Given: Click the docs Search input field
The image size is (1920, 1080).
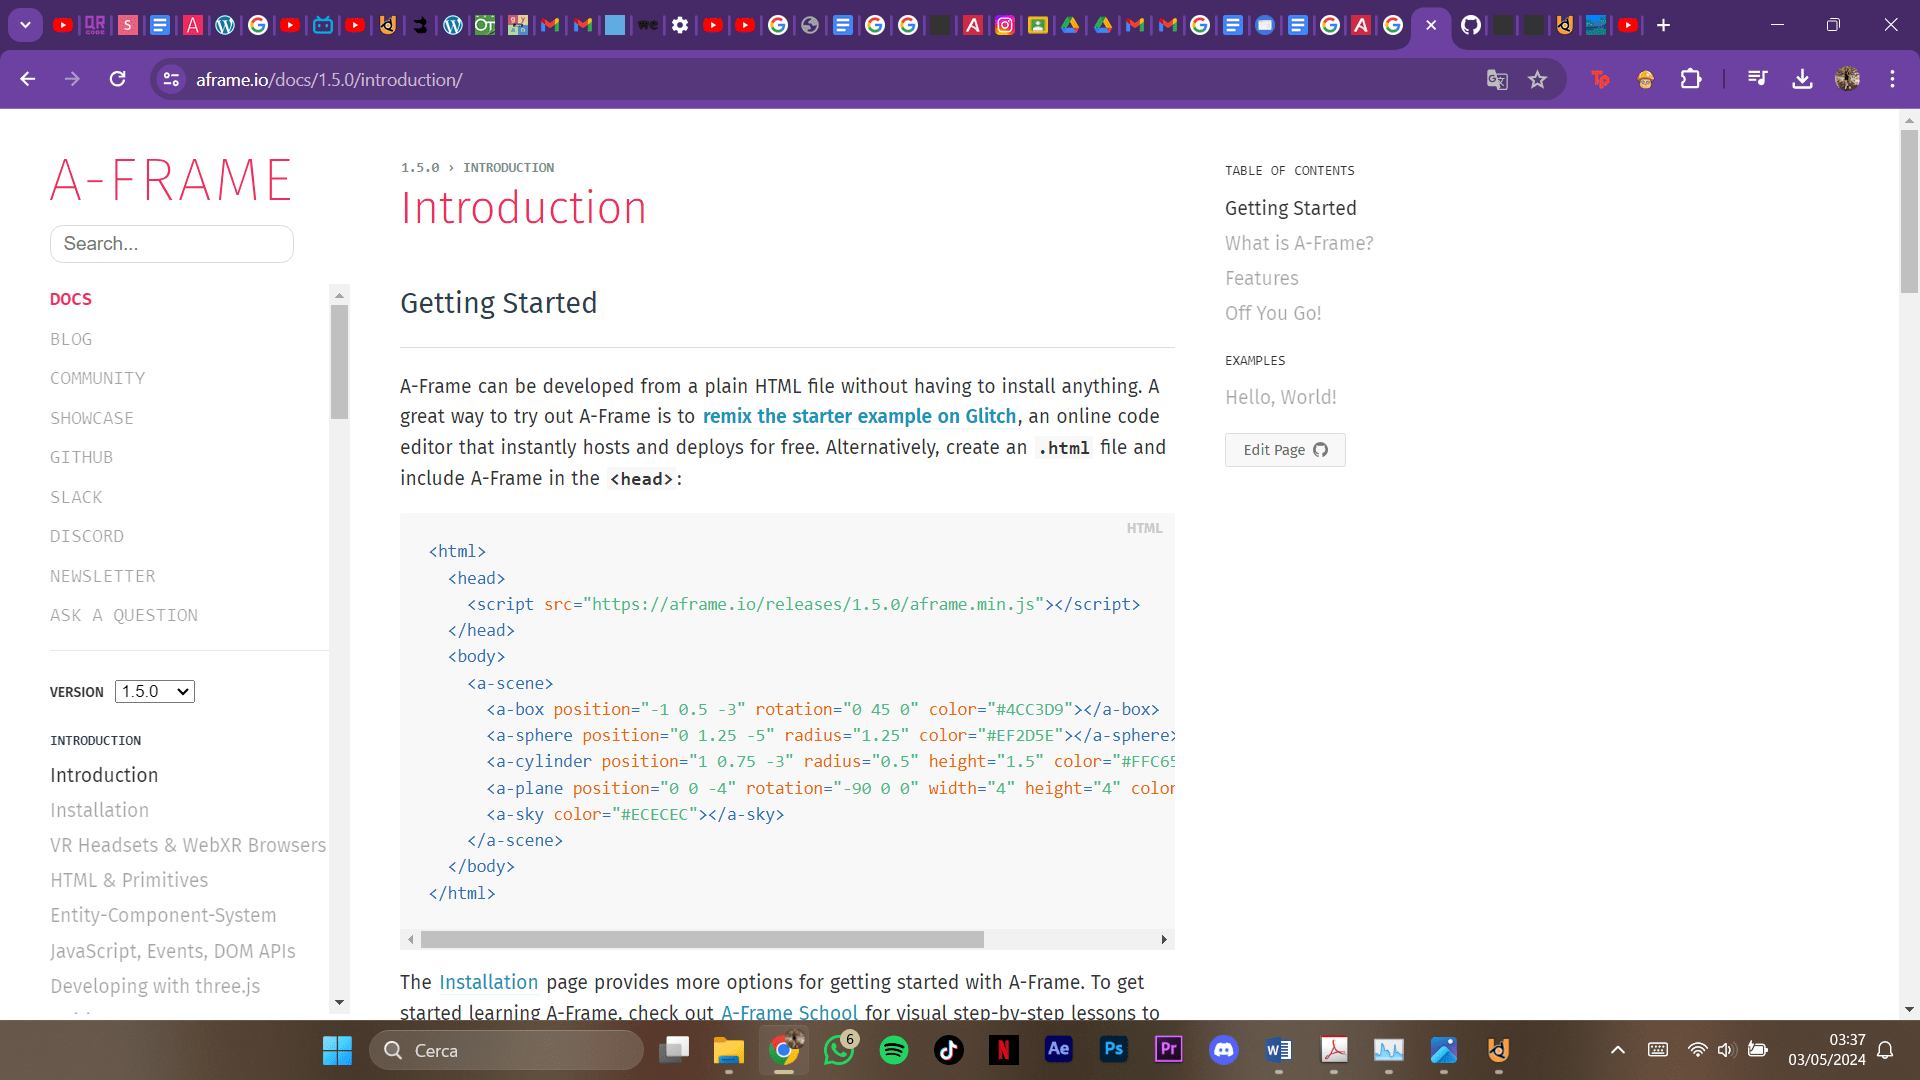Looking at the screenshot, I should [x=172, y=244].
